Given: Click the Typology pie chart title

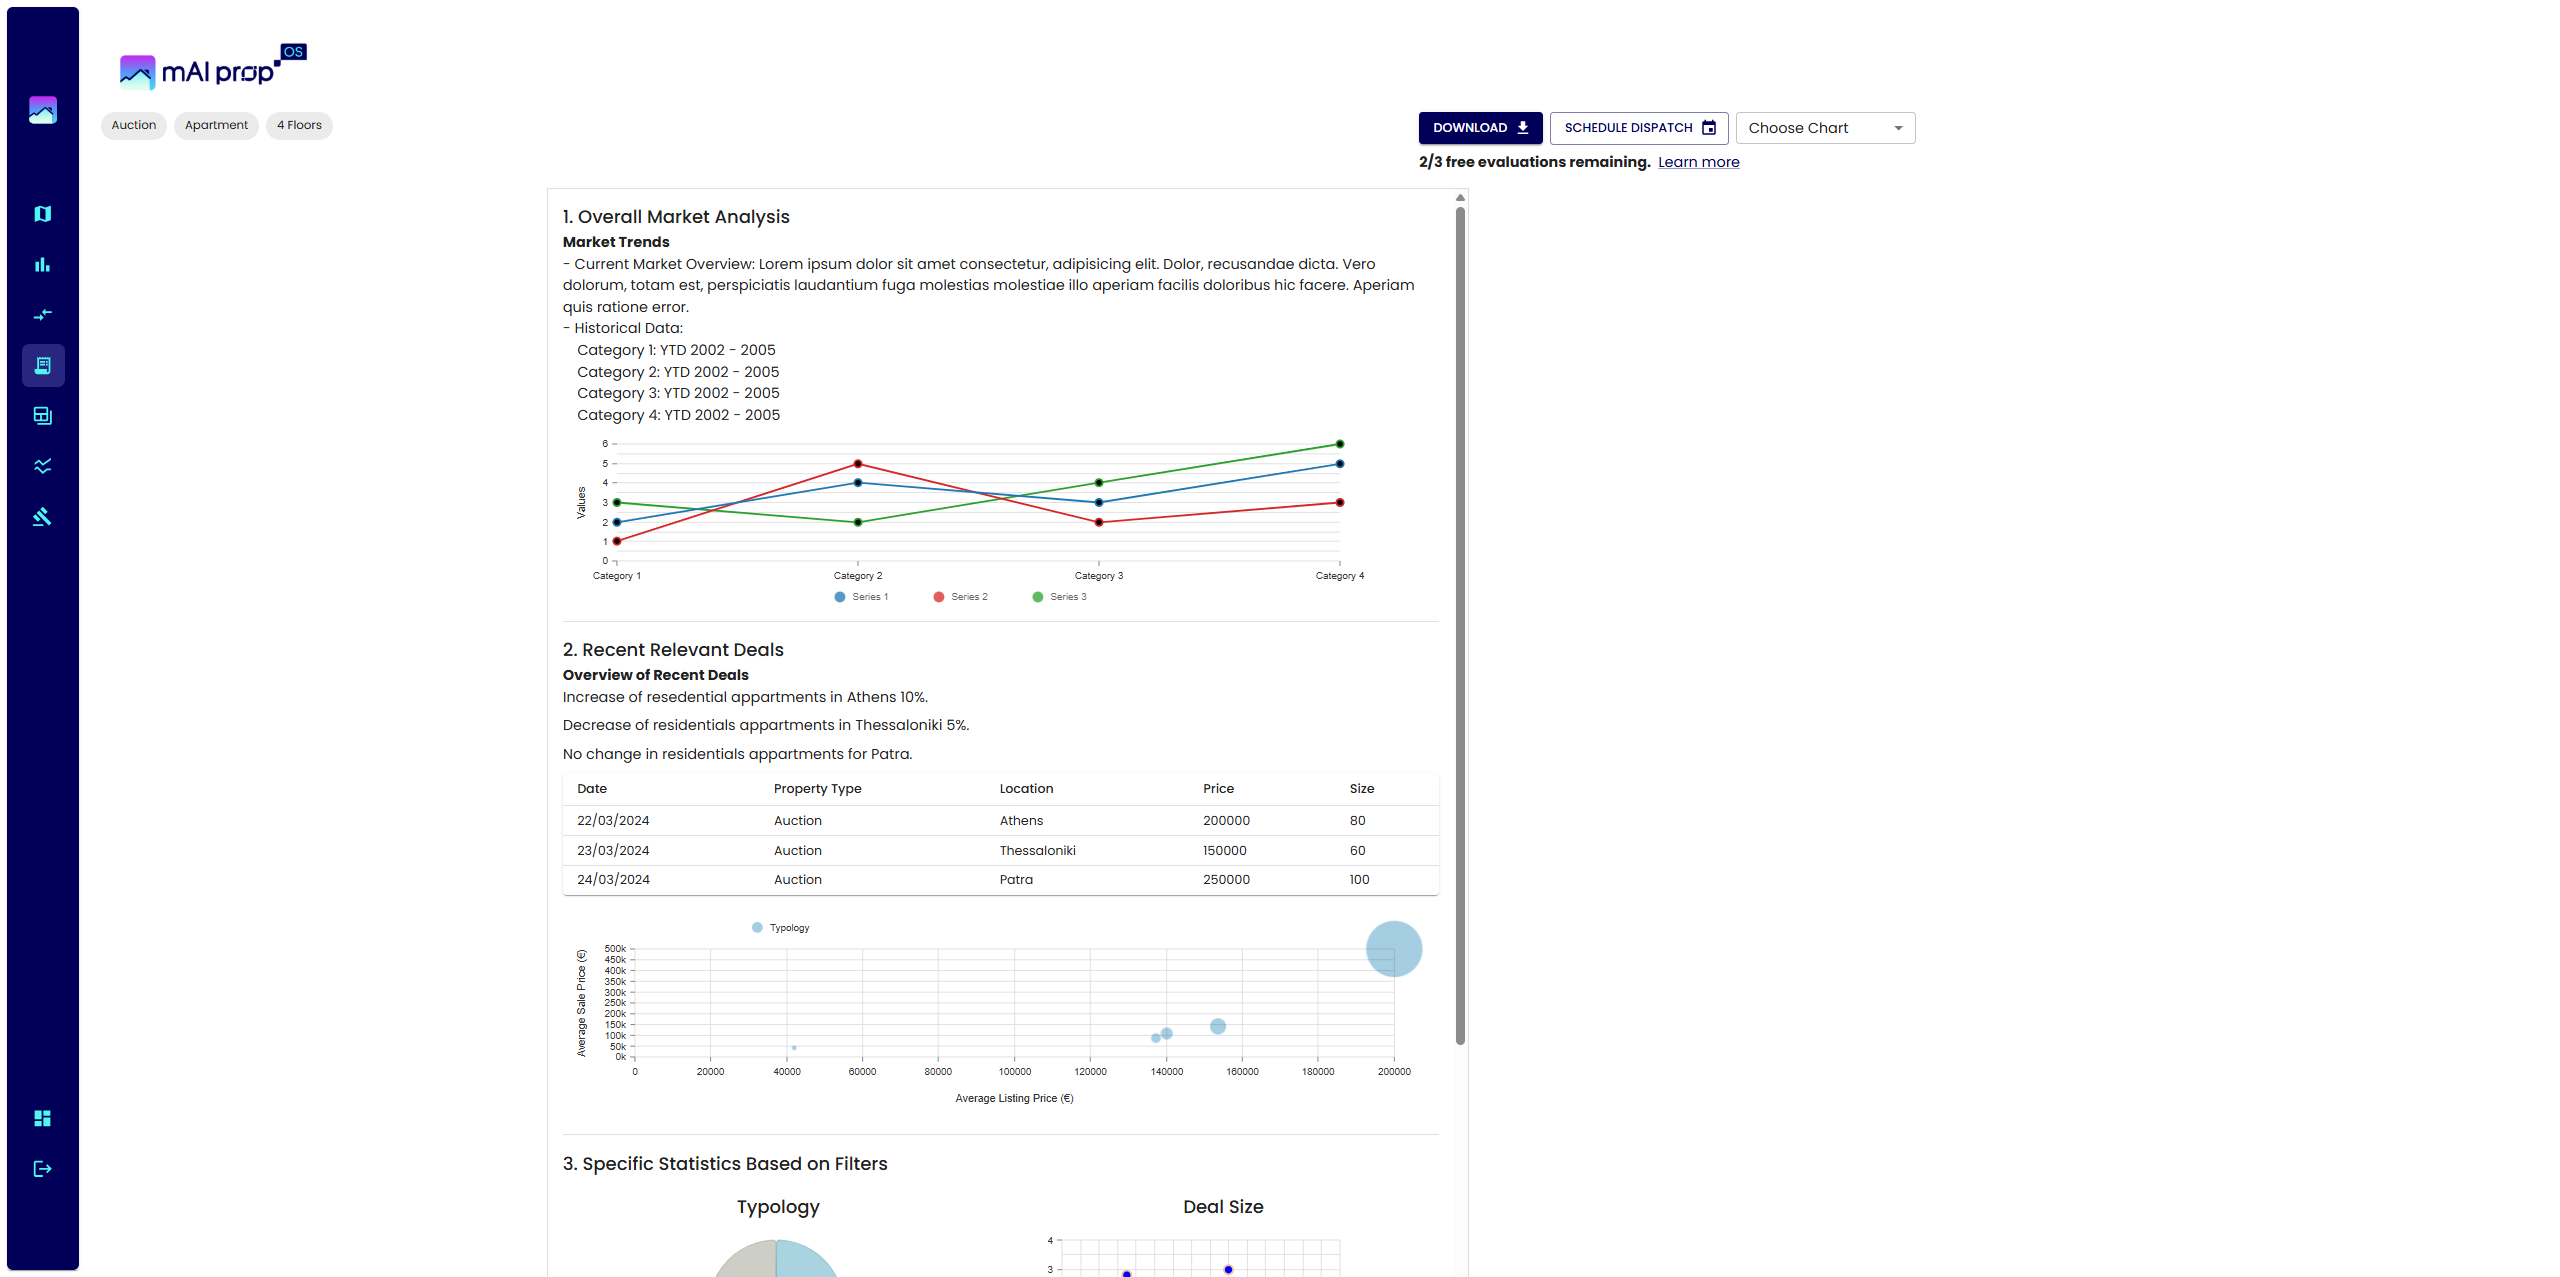Looking at the screenshot, I should pyautogui.click(x=778, y=1207).
